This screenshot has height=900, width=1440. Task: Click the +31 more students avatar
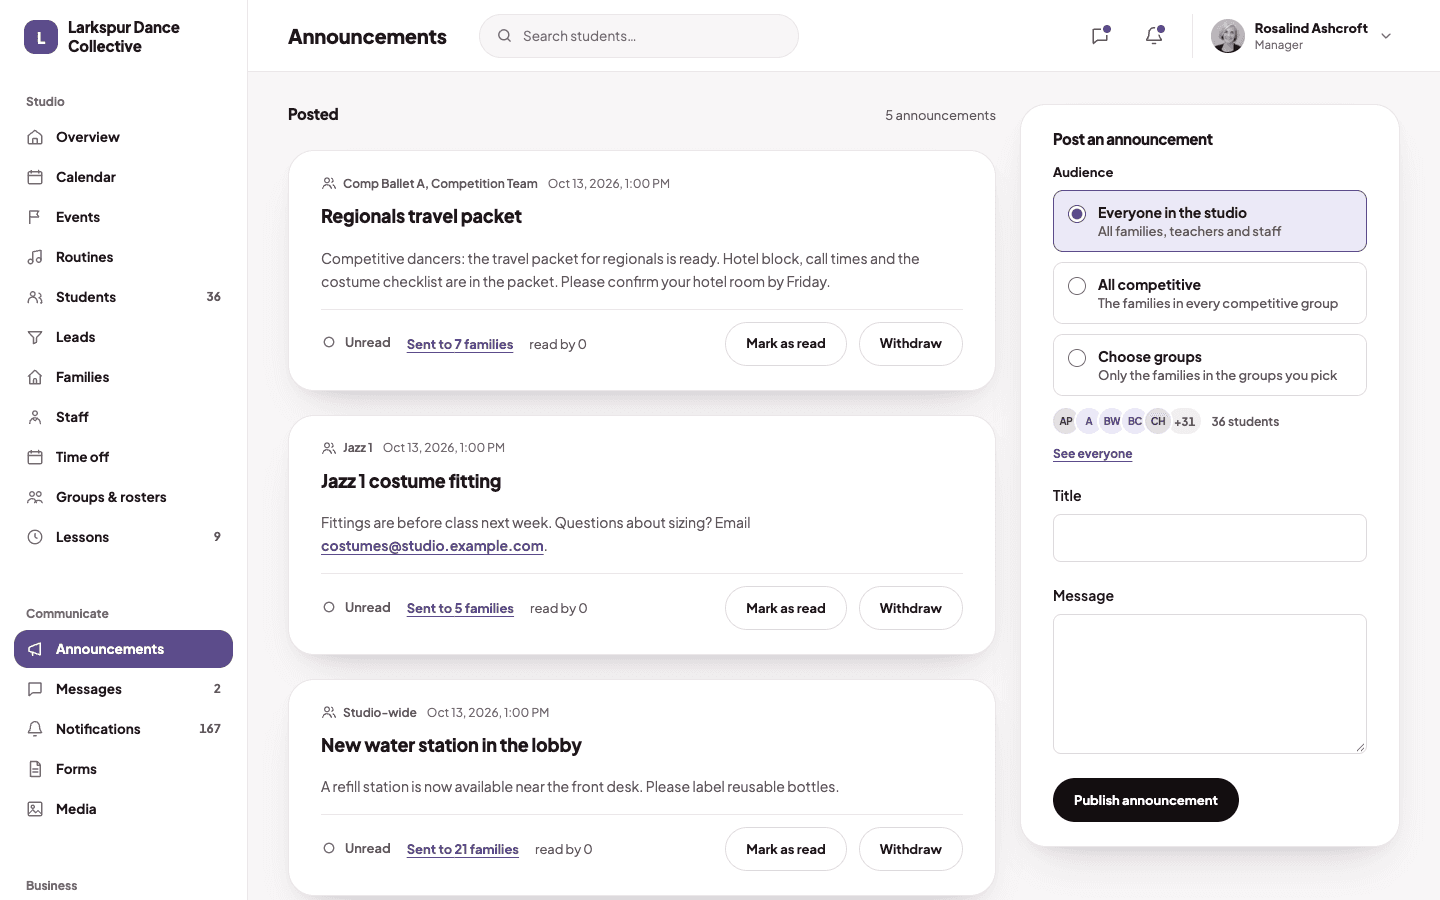[x=1185, y=421]
